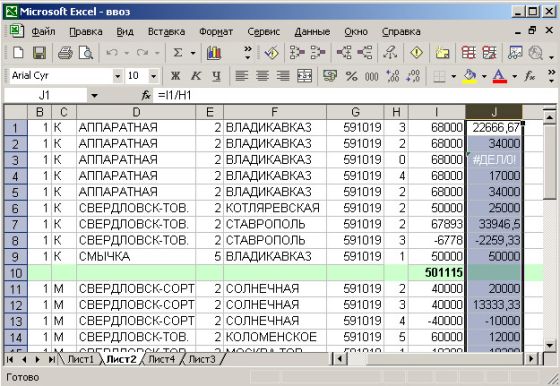Launch the Chart Wizard

214,53
